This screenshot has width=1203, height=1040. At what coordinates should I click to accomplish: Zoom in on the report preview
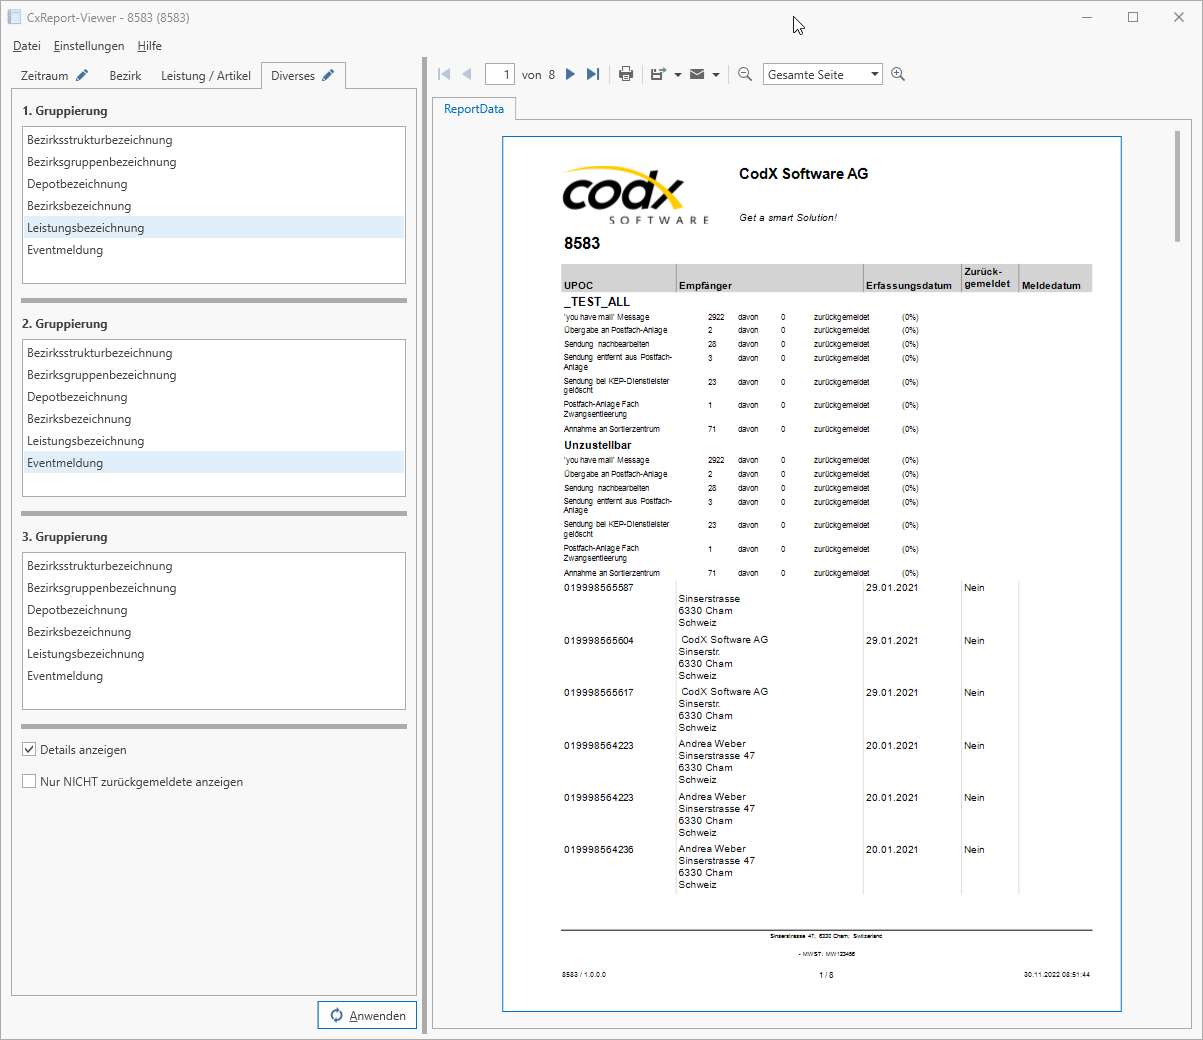coord(897,73)
